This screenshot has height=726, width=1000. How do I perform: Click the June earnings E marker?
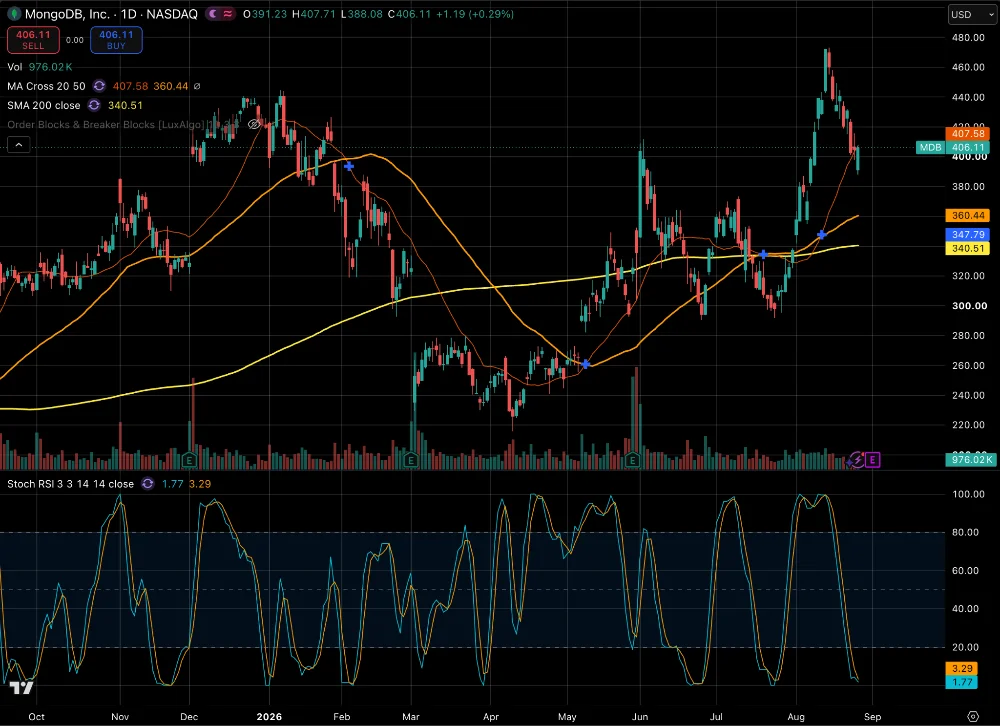pyautogui.click(x=633, y=459)
